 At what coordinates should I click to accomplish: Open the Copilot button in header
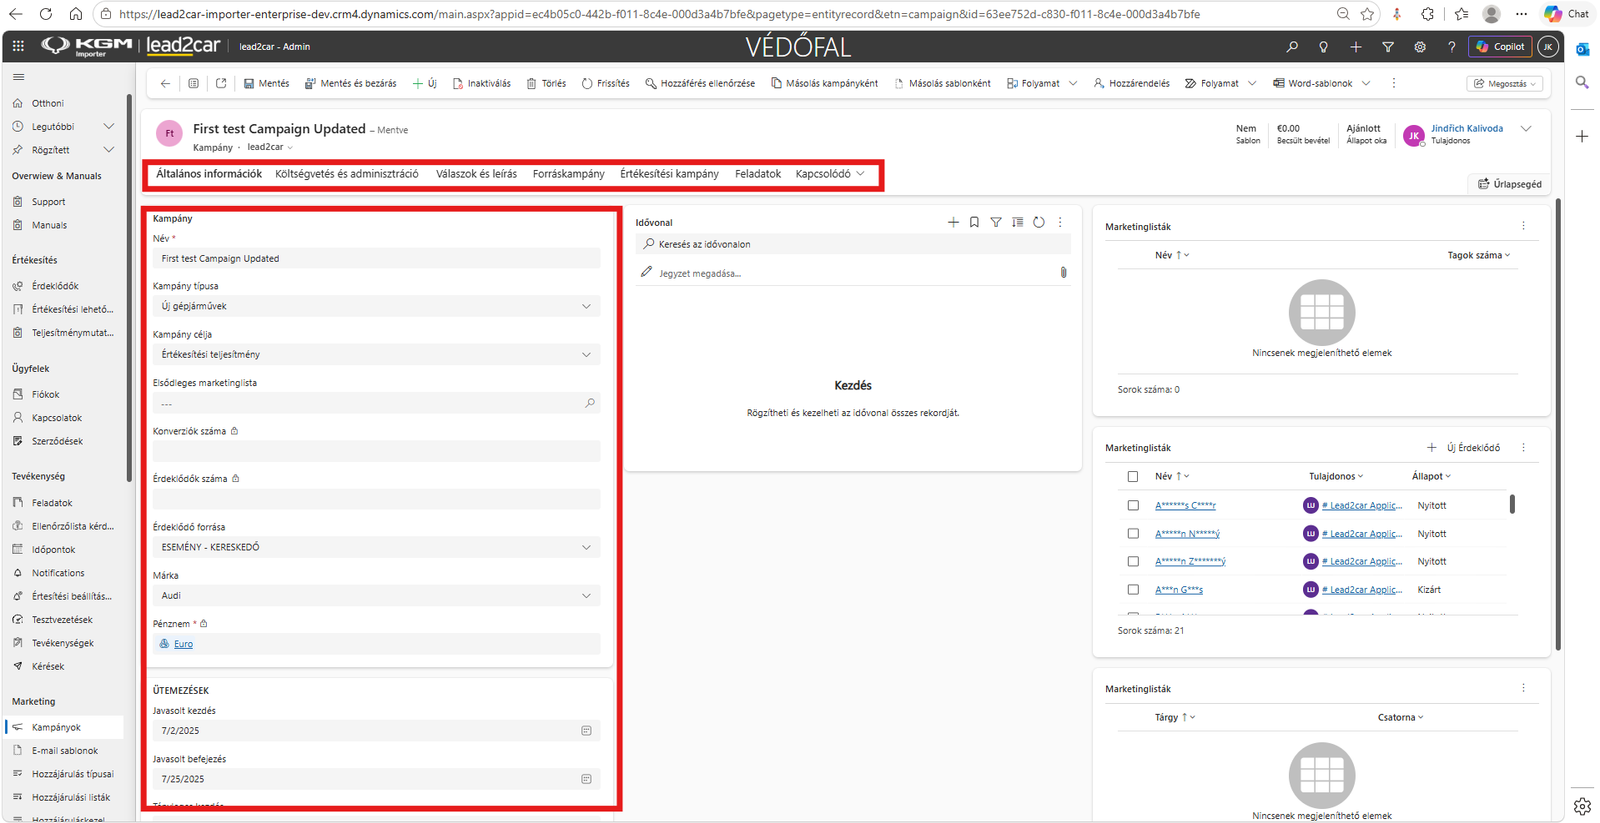click(1500, 47)
